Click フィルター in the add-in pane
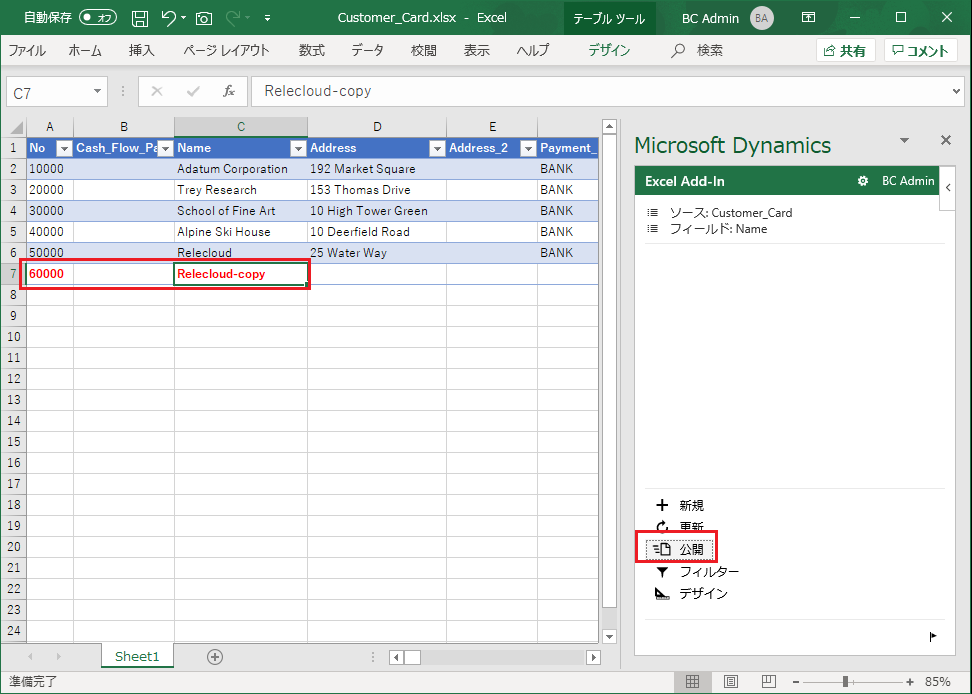Viewport: 972px width, 694px height. coord(697,572)
